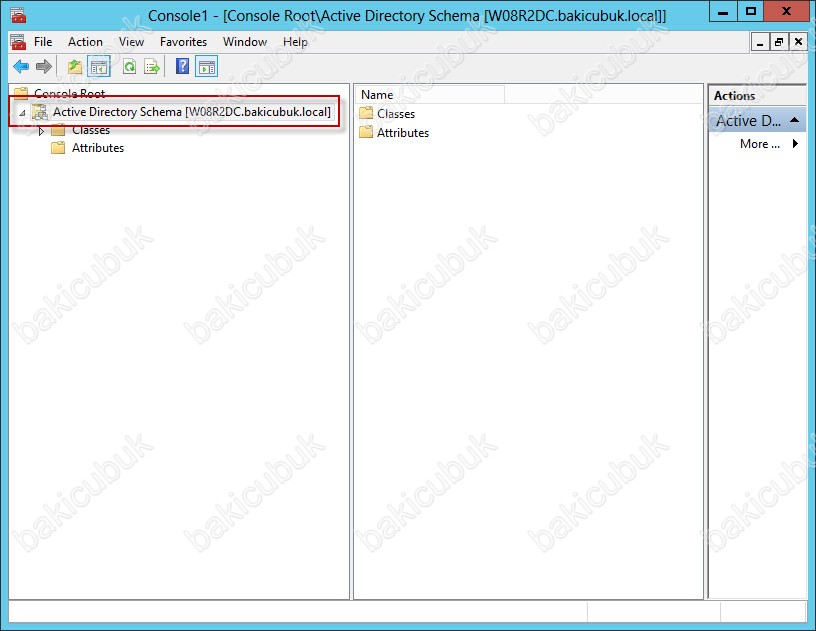
Task: Click Classes folder in the right pane
Action: (x=395, y=114)
